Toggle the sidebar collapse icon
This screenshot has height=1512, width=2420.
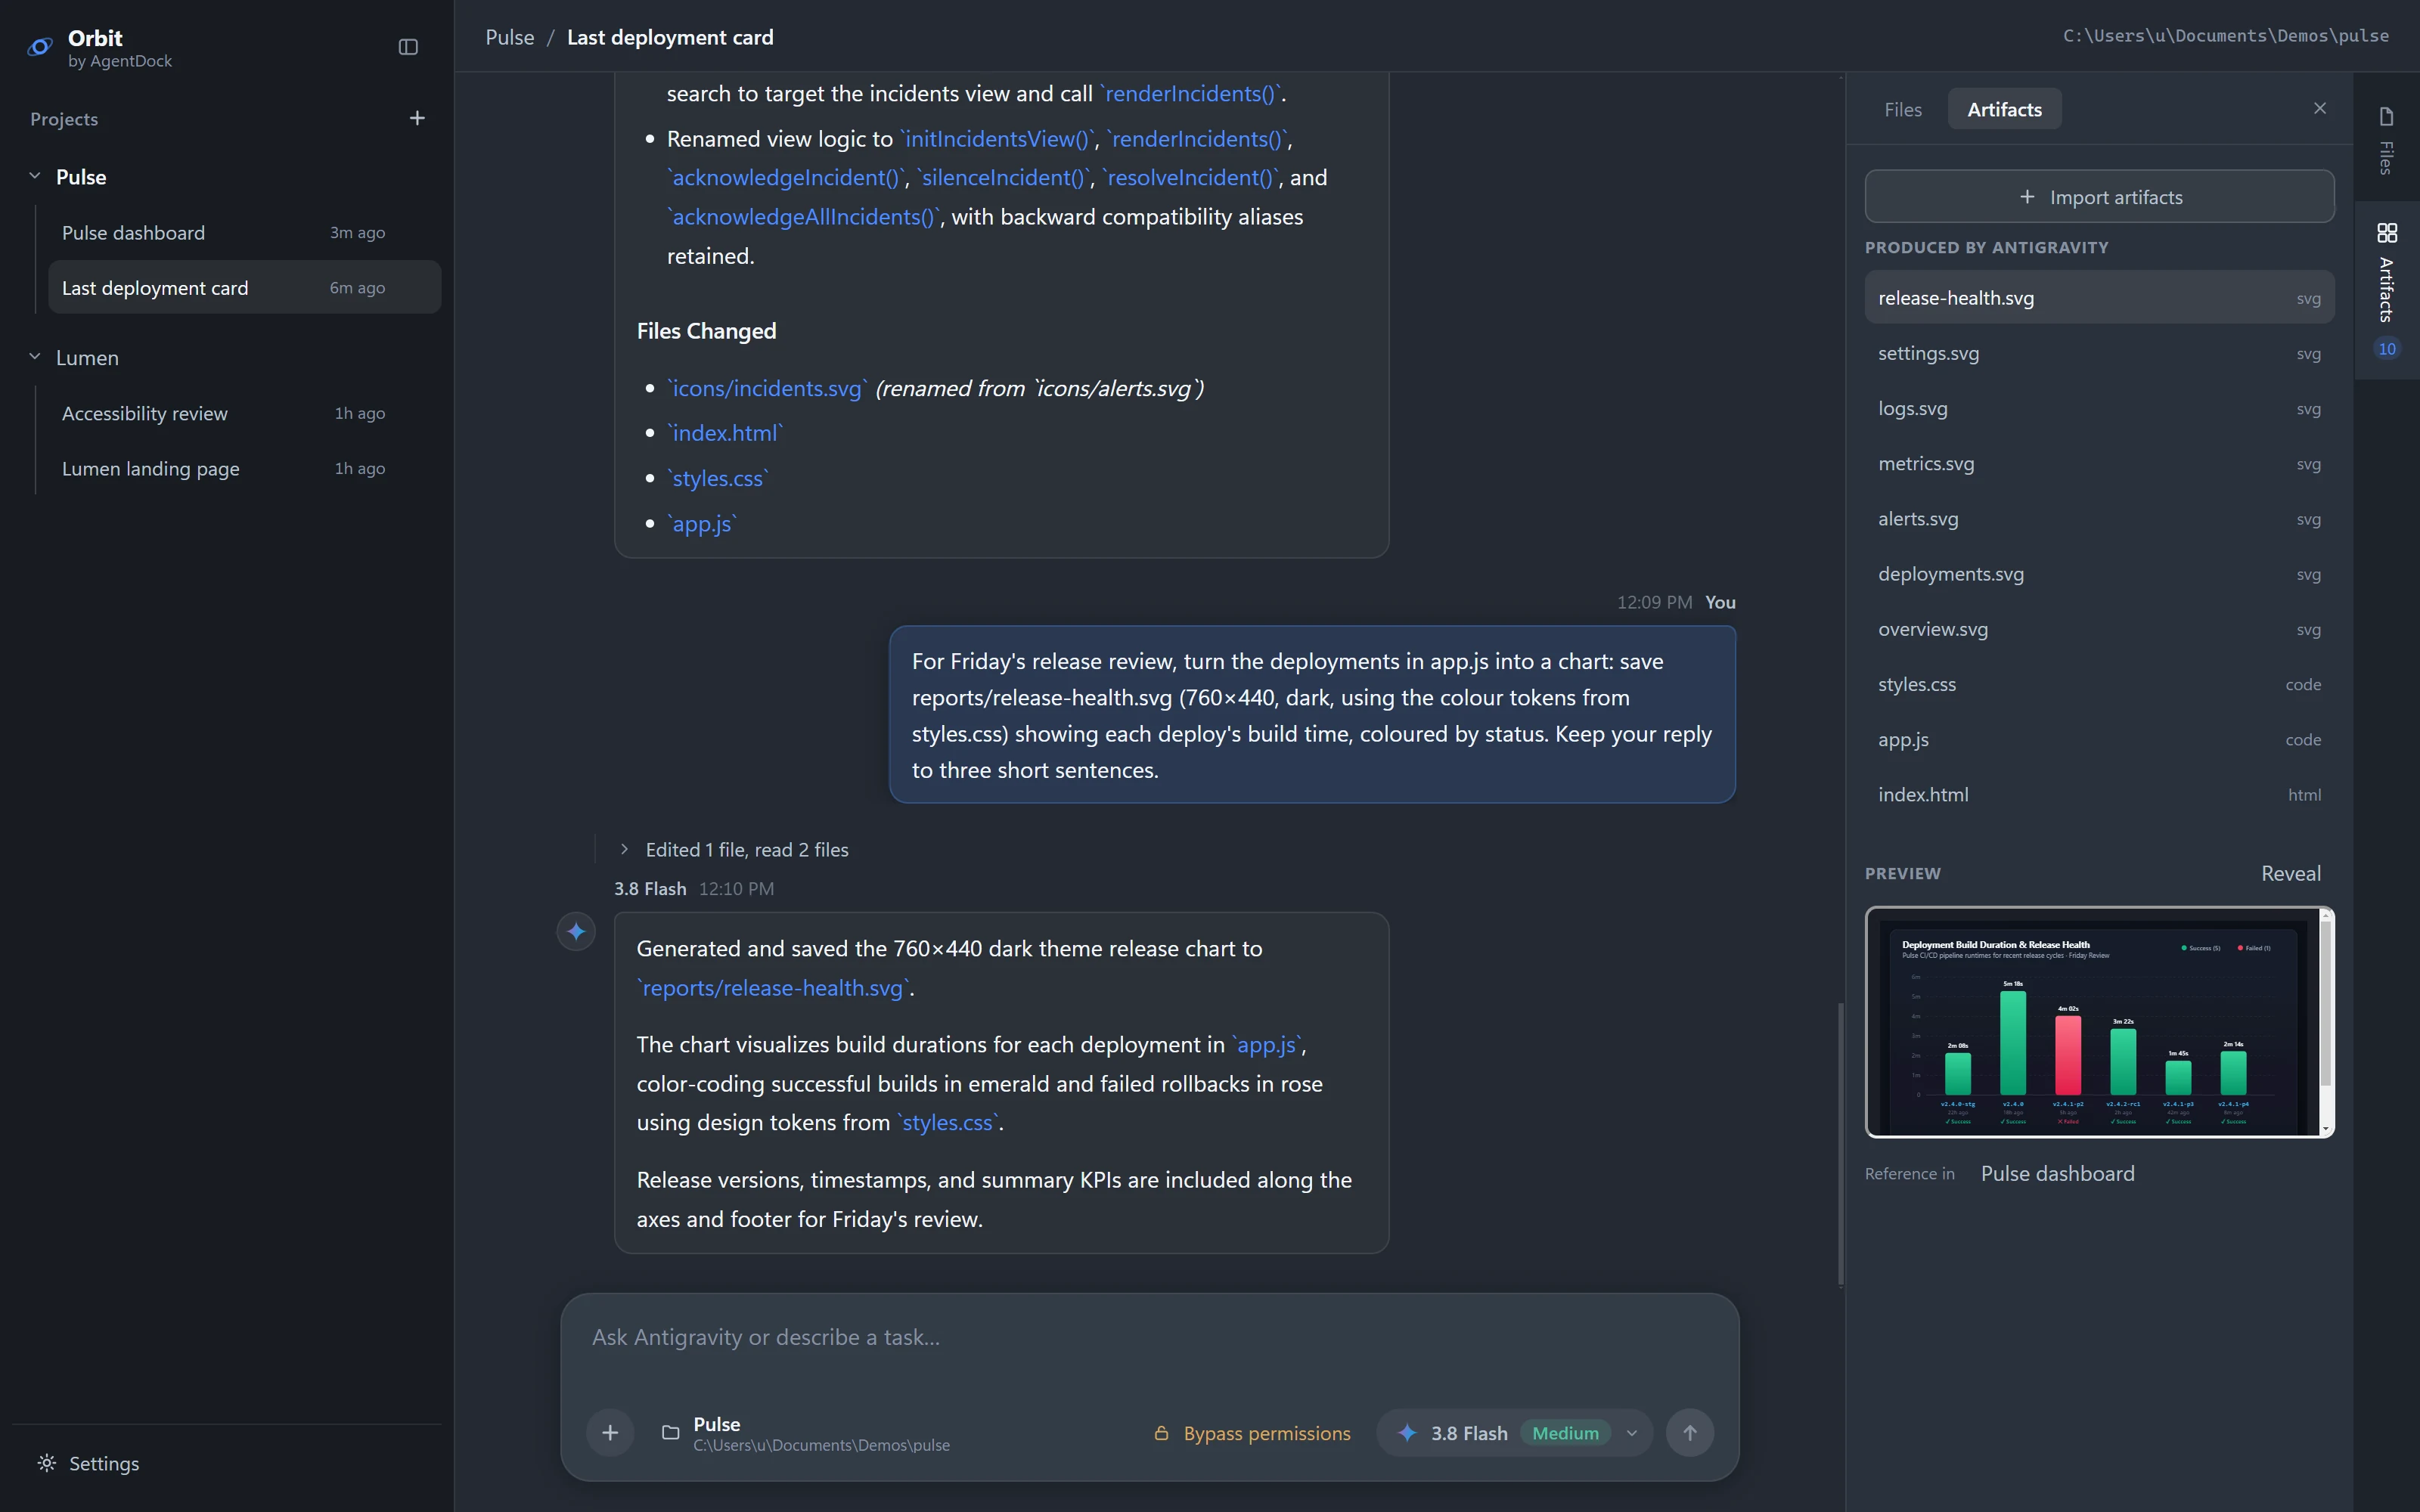pyautogui.click(x=408, y=47)
